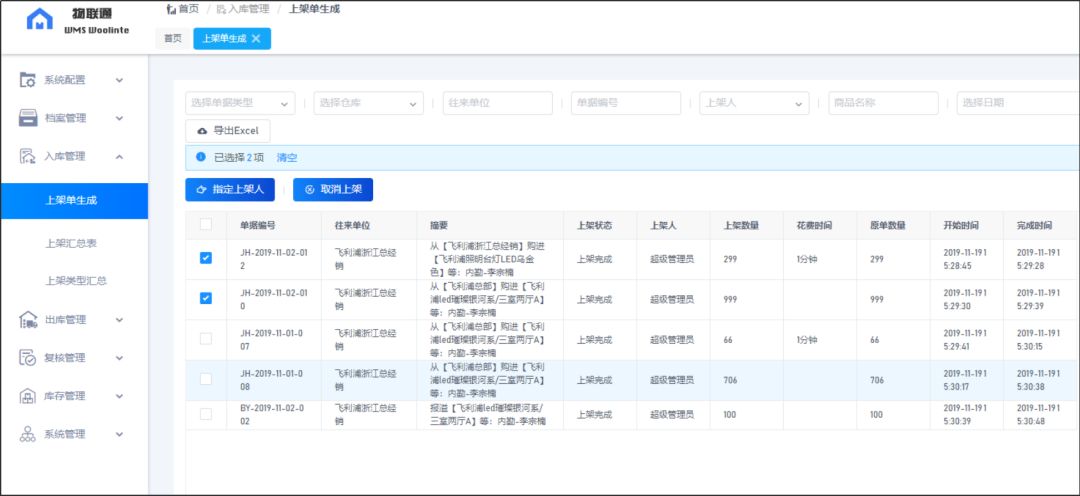
Task: Check row JH-2019-11-01-008 checkbox
Action: [x=206, y=379]
